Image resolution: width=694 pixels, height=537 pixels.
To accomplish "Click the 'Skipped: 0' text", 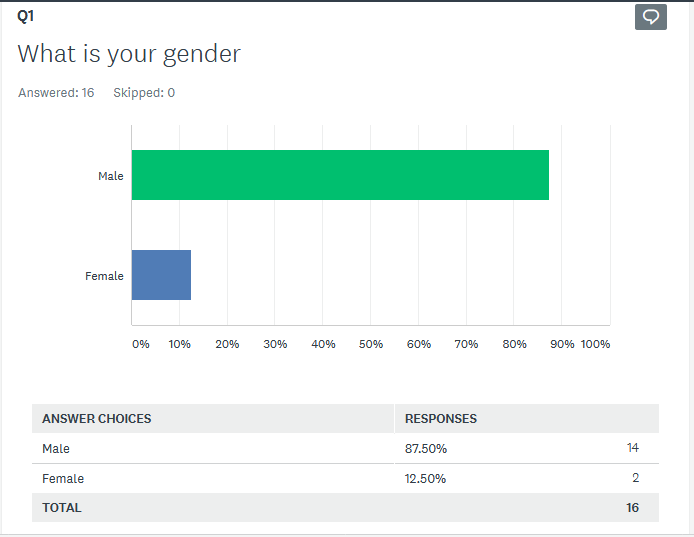I will pos(144,93).
